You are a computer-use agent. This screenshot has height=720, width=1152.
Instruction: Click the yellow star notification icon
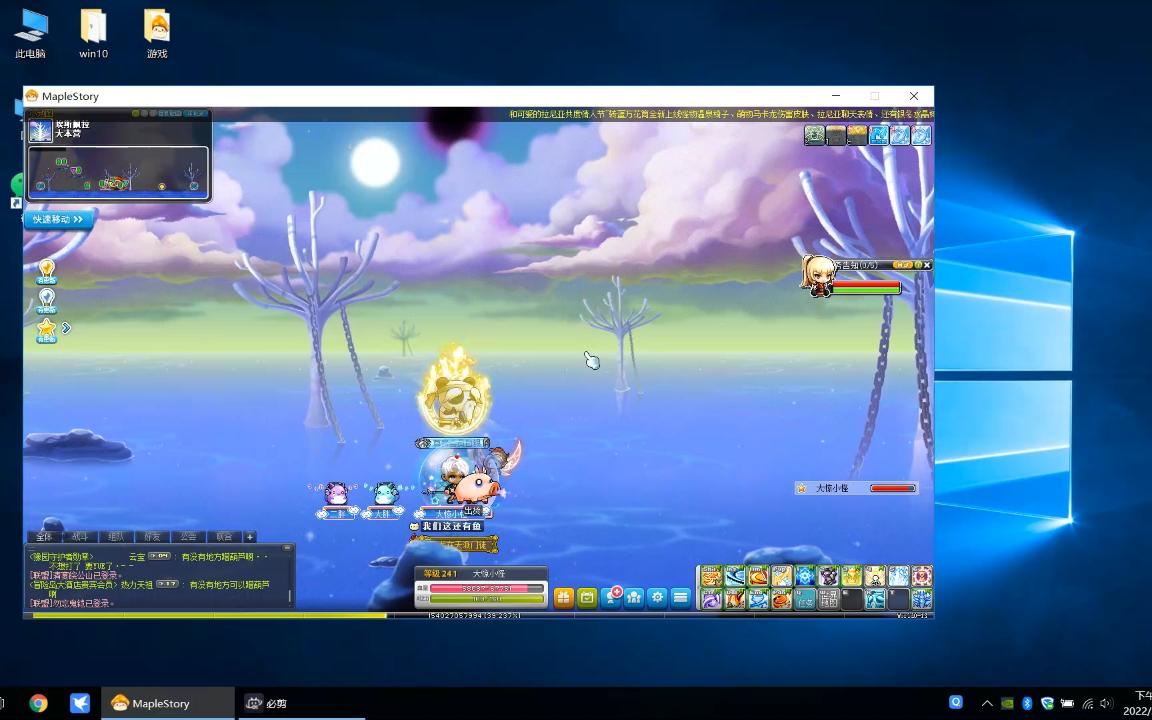click(47, 330)
